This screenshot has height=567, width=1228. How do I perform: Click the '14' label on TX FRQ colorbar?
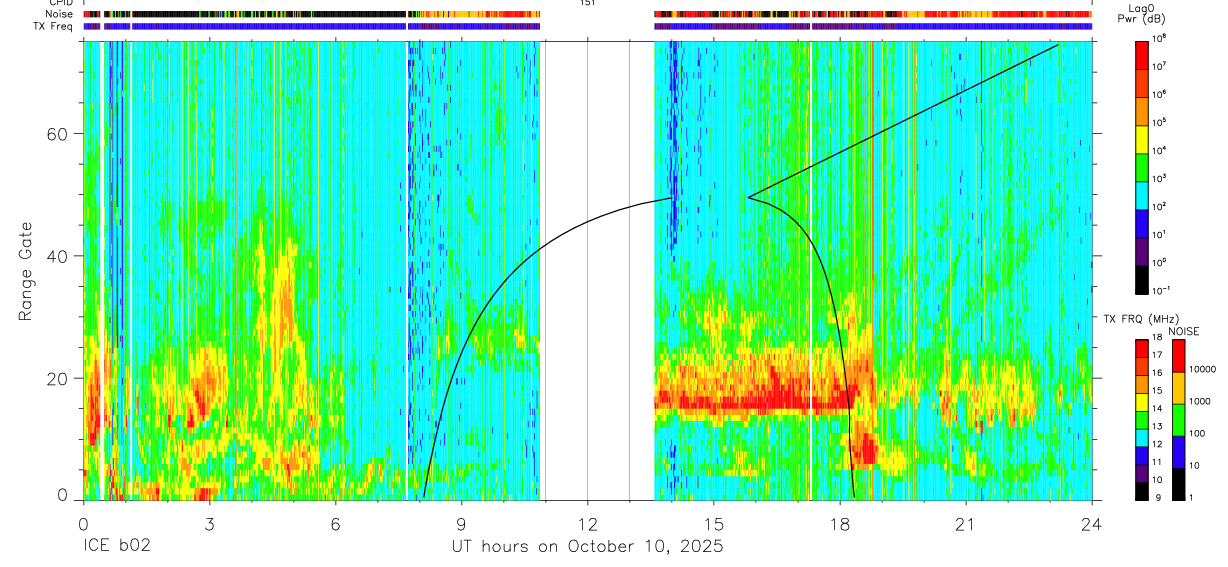[x=1158, y=410]
